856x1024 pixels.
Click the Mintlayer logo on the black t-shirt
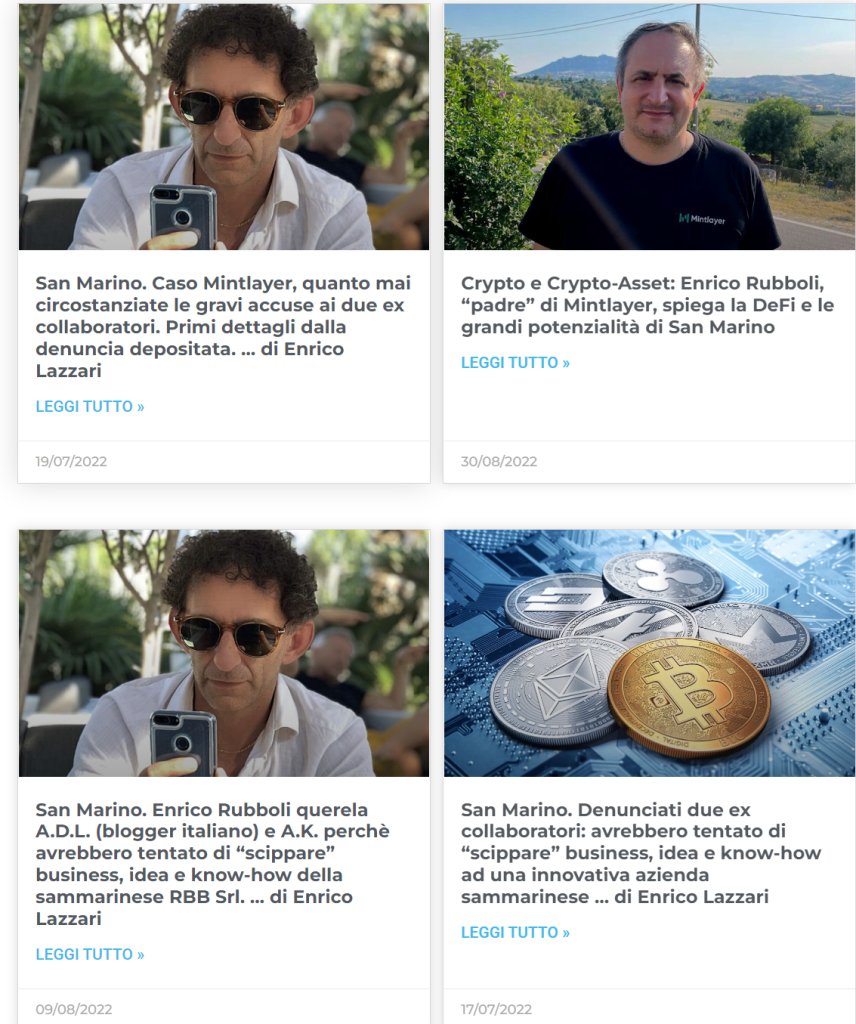point(702,219)
